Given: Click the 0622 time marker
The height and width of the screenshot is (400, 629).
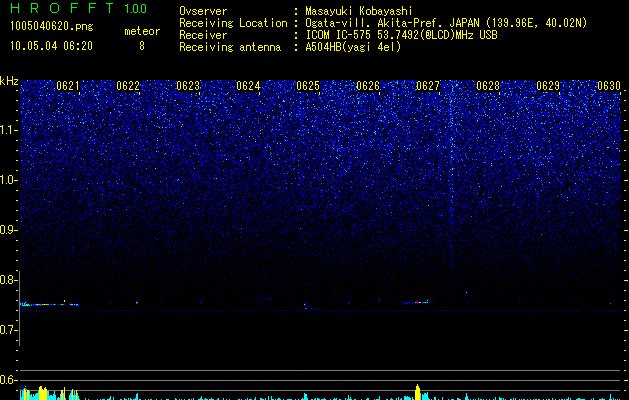Looking at the screenshot, I should point(128,85).
